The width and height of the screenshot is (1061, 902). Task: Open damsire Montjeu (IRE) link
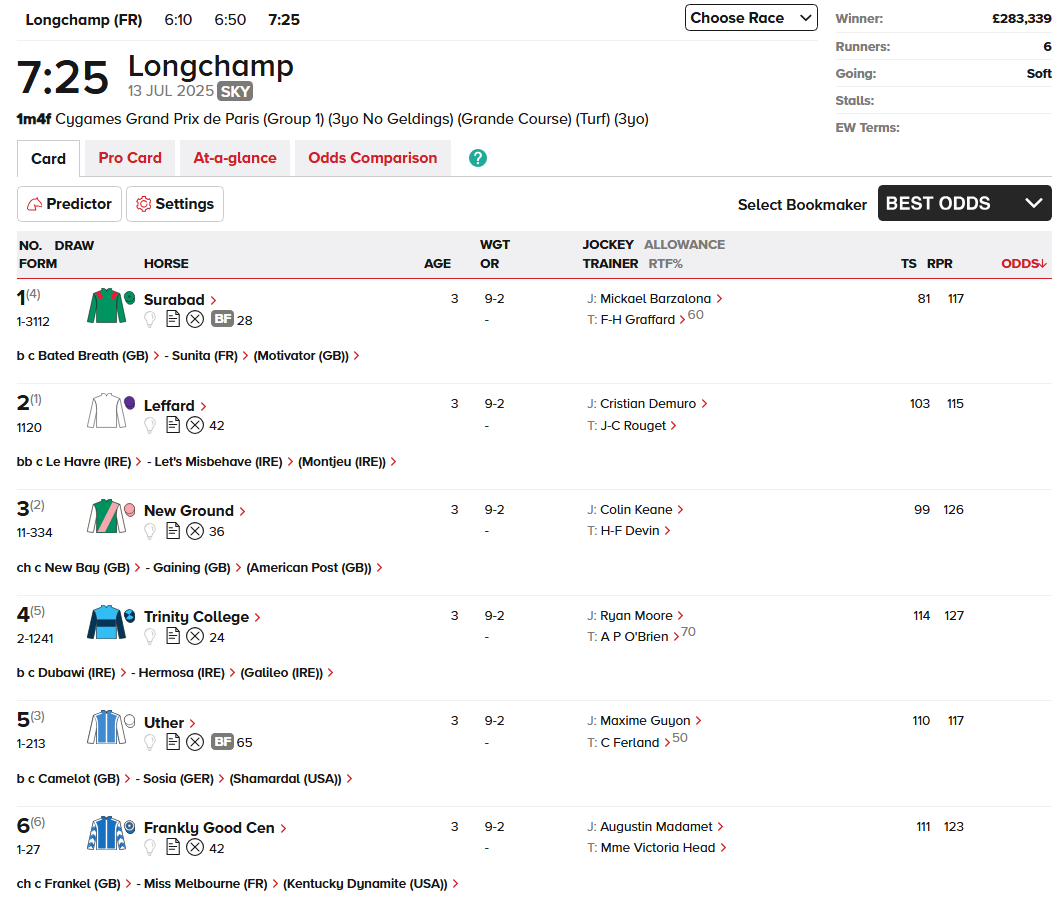click(x=347, y=461)
